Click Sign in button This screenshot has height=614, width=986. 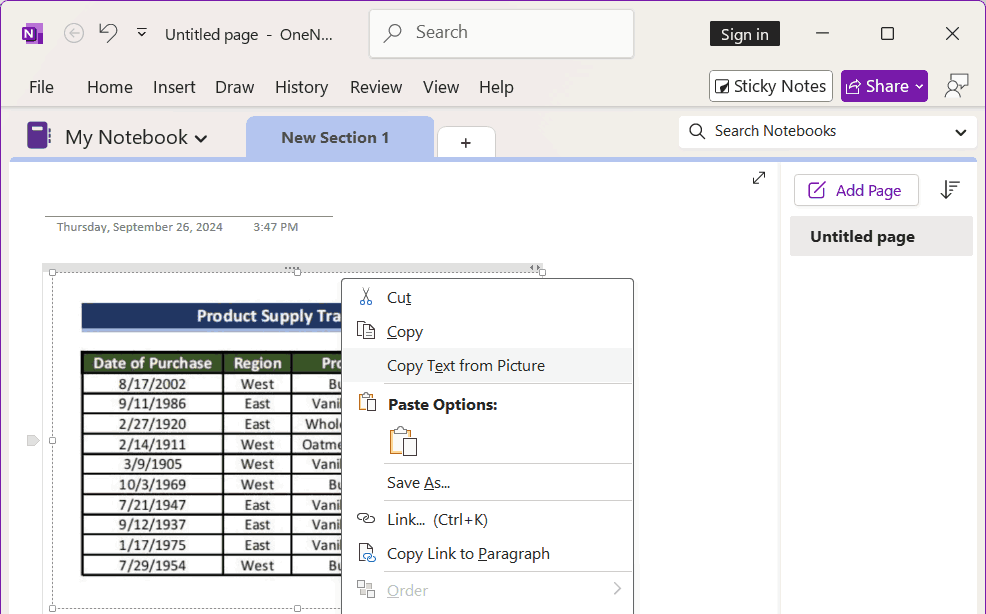pyautogui.click(x=745, y=34)
